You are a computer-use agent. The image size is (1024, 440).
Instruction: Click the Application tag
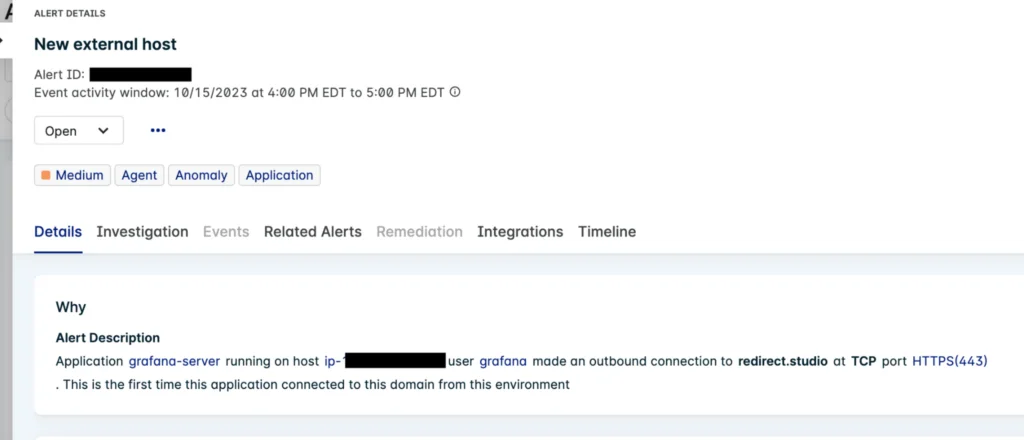pyautogui.click(x=279, y=175)
